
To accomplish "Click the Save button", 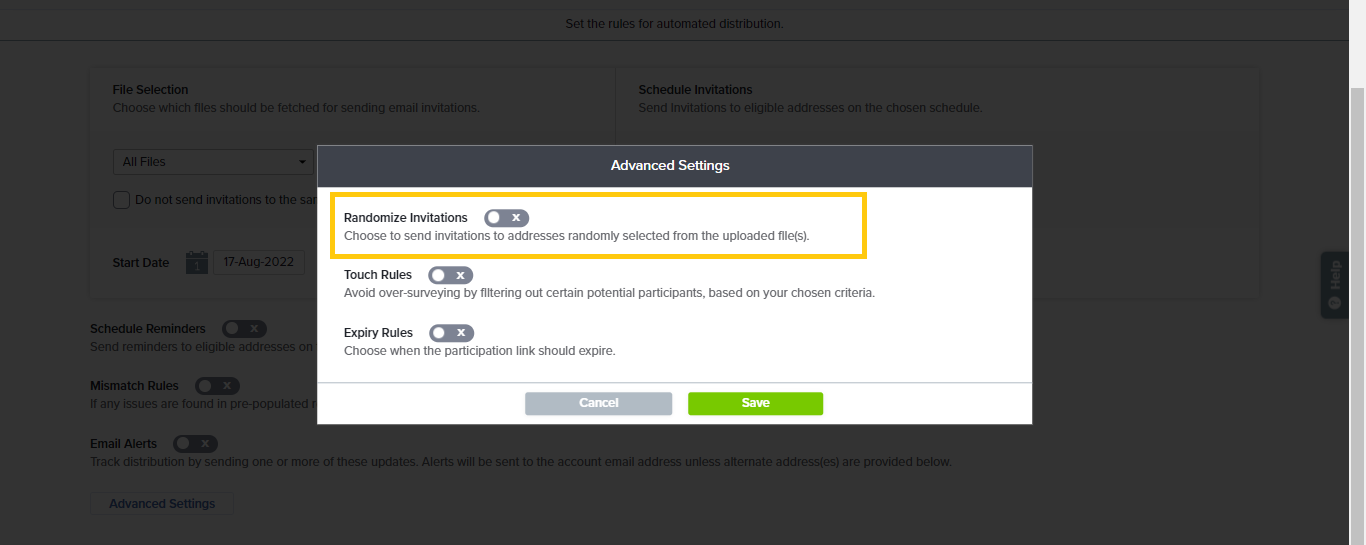I will [755, 403].
